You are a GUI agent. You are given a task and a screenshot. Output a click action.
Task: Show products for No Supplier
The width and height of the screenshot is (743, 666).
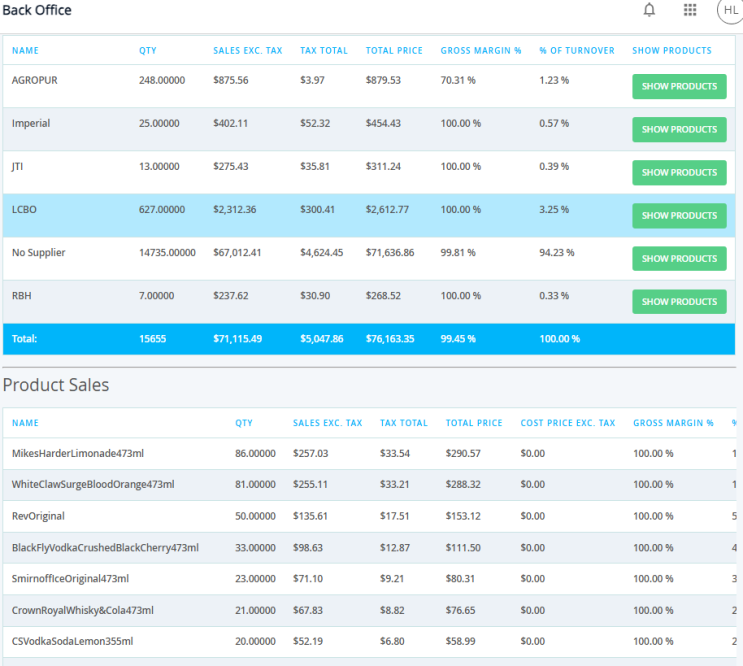(x=679, y=259)
